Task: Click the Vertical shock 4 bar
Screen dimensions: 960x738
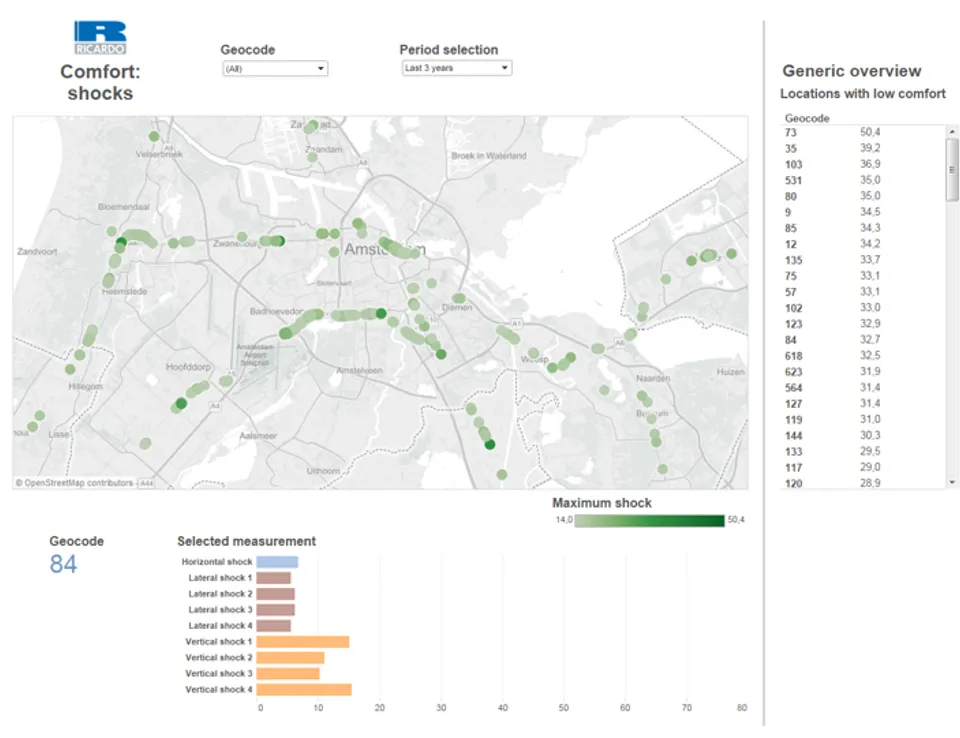Action: coord(303,690)
